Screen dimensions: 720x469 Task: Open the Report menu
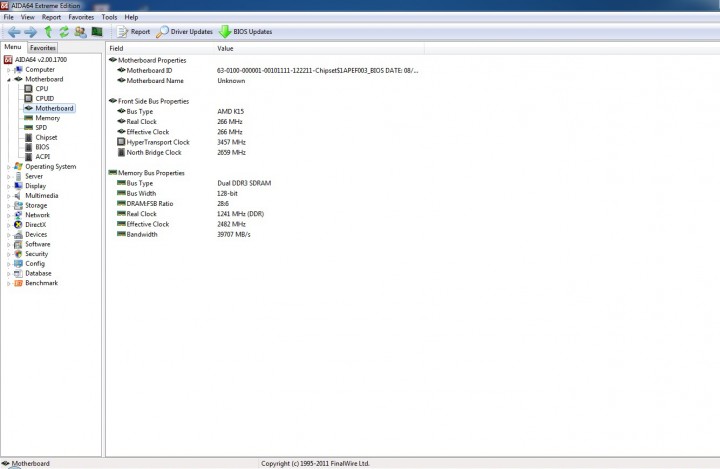point(51,17)
